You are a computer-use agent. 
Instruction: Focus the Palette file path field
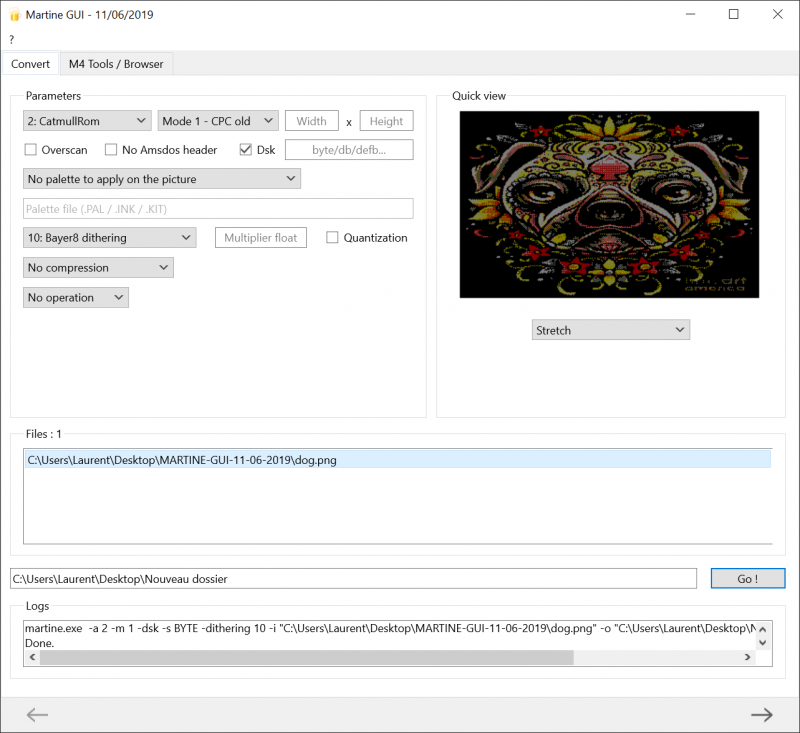click(218, 209)
